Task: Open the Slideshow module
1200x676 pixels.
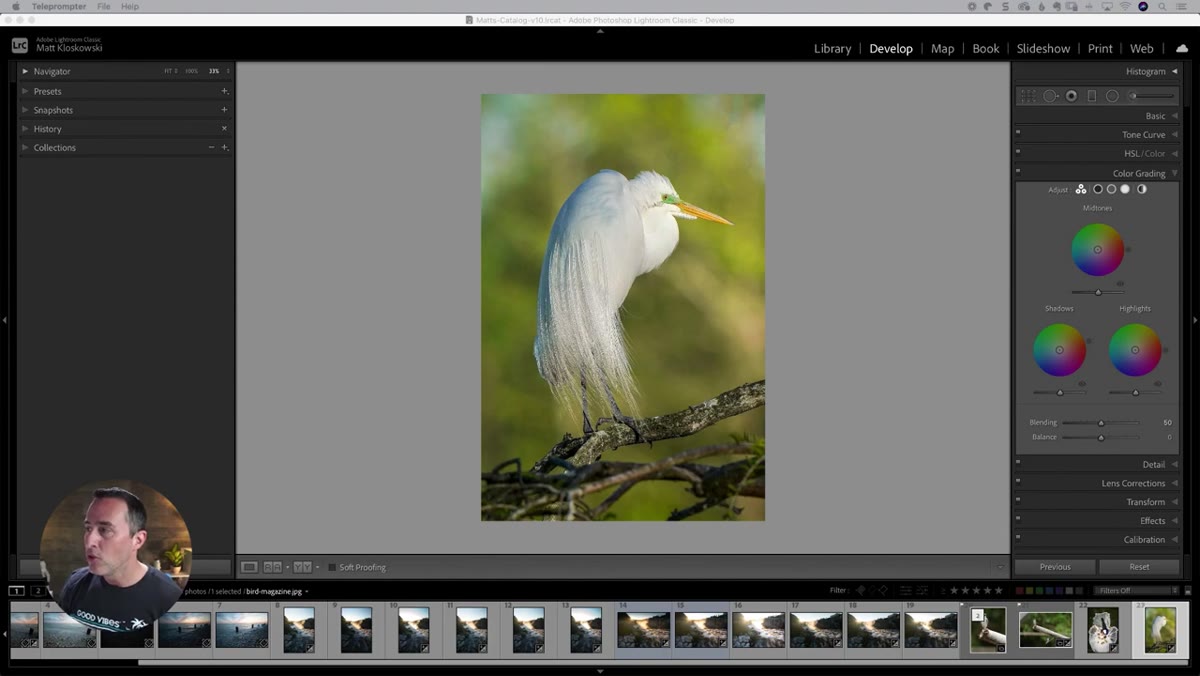Action: pos(1043,48)
